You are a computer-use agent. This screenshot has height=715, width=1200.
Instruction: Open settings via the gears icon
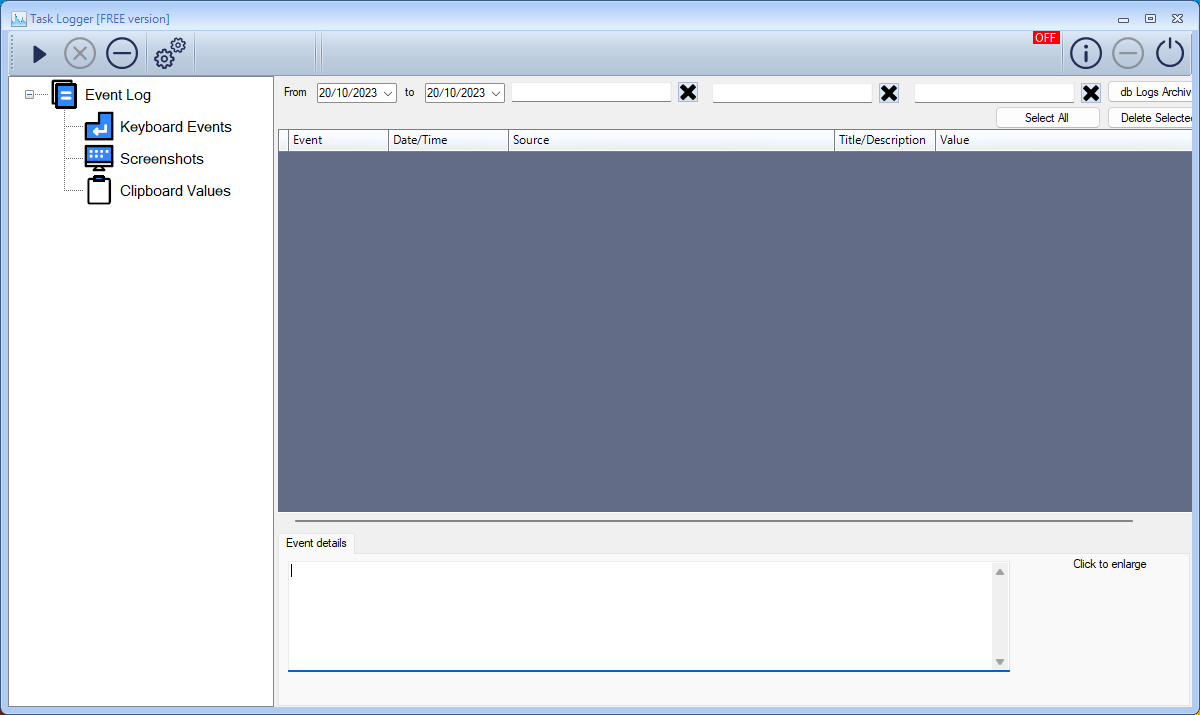170,53
